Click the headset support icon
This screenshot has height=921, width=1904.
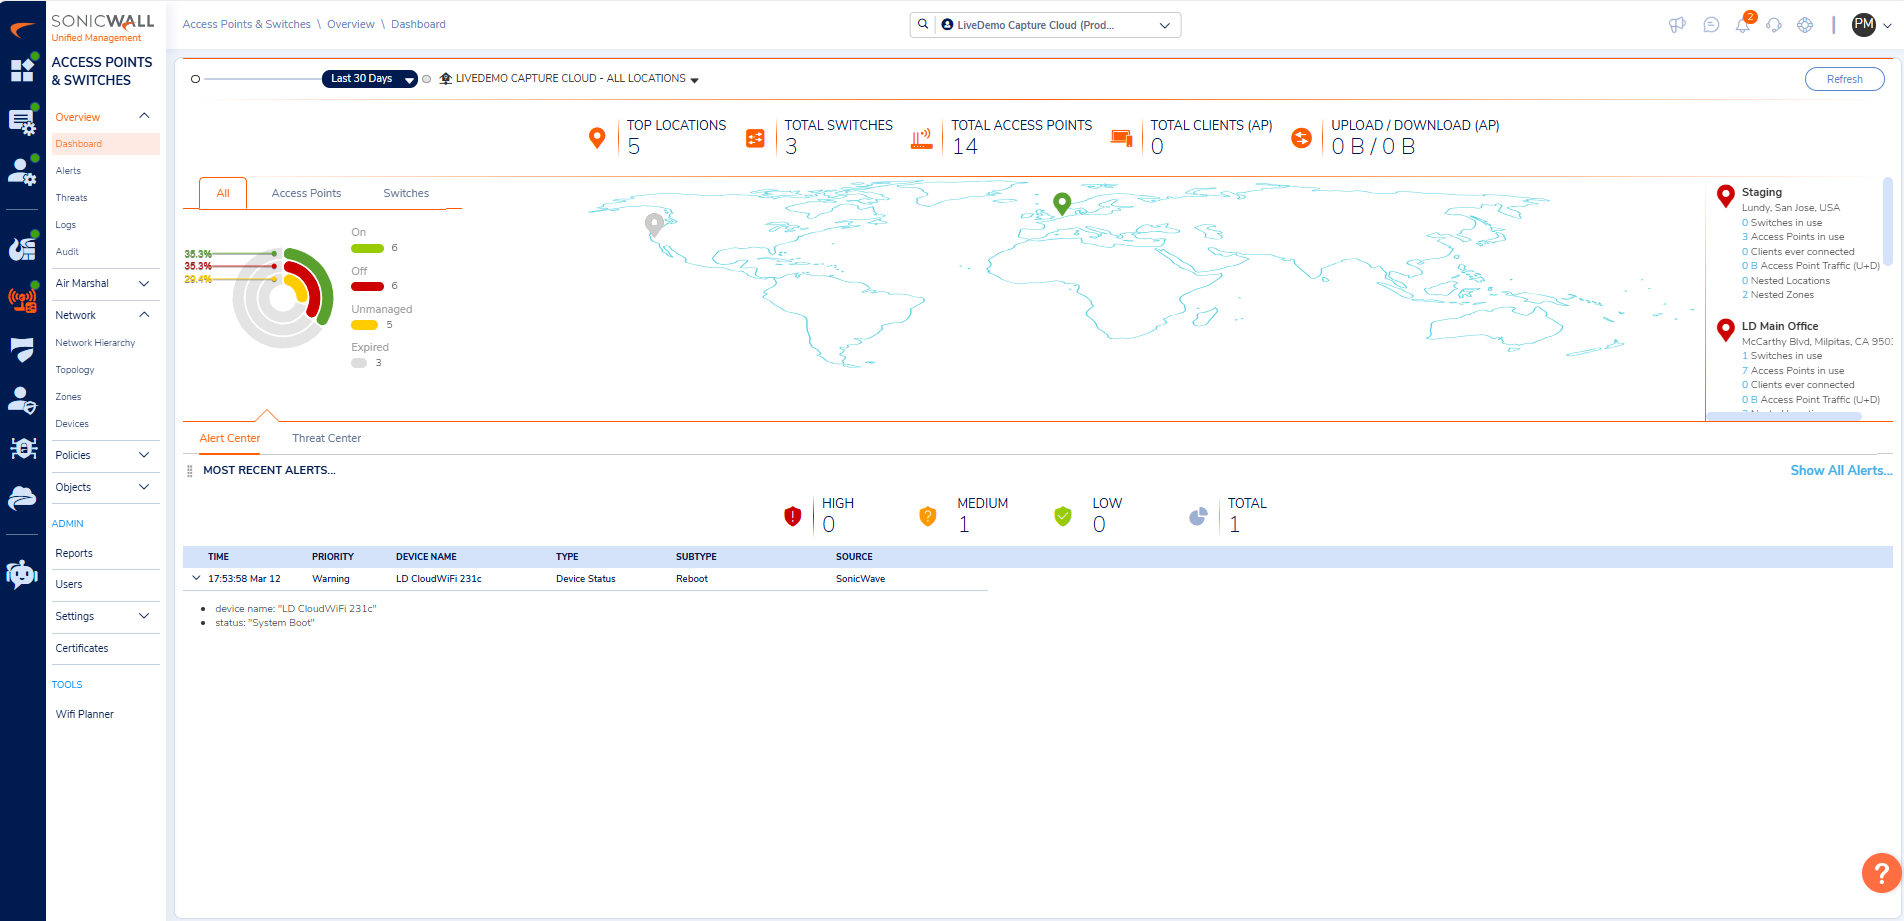click(x=1774, y=25)
